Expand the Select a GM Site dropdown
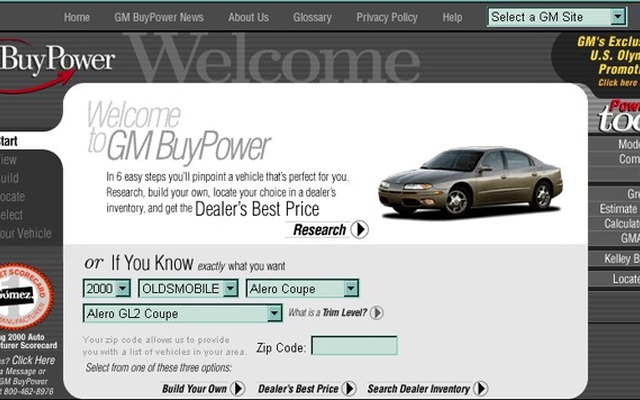This screenshot has height=400, width=640. (557, 17)
